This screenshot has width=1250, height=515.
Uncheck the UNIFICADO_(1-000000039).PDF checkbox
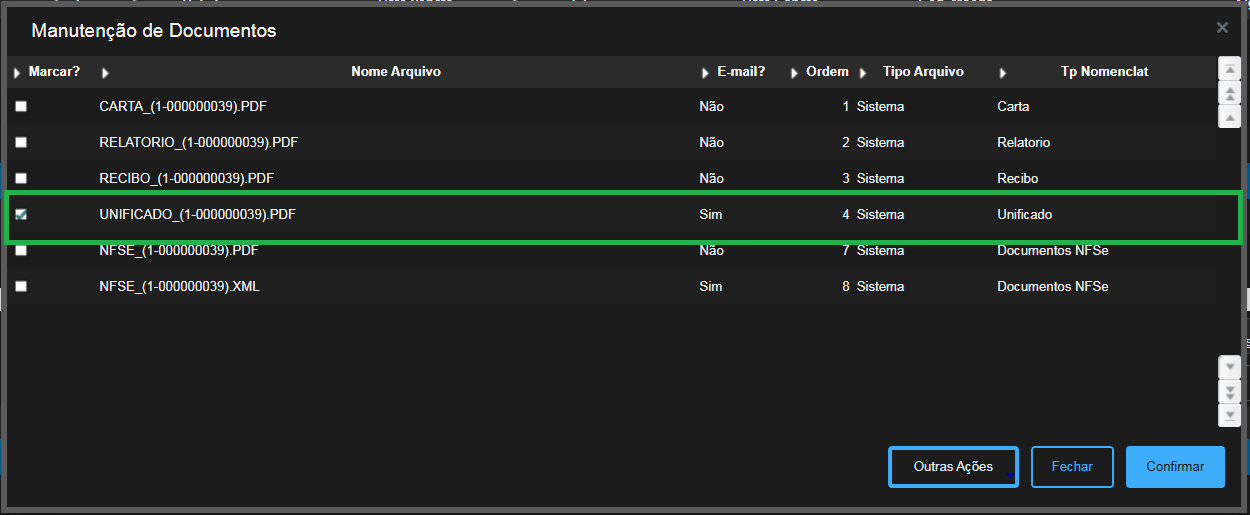coord(21,215)
